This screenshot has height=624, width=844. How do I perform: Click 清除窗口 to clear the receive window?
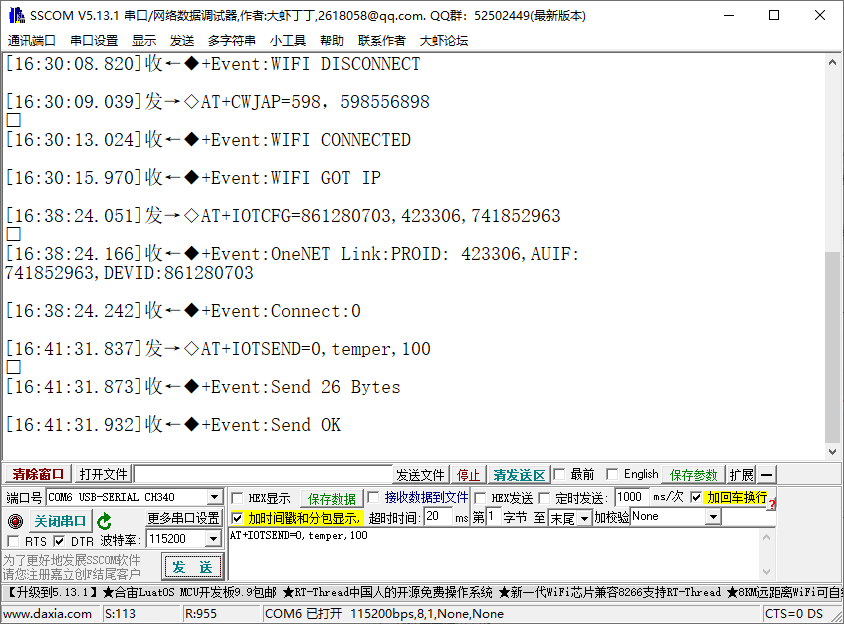pyautogui.click(x=37, y=473)
